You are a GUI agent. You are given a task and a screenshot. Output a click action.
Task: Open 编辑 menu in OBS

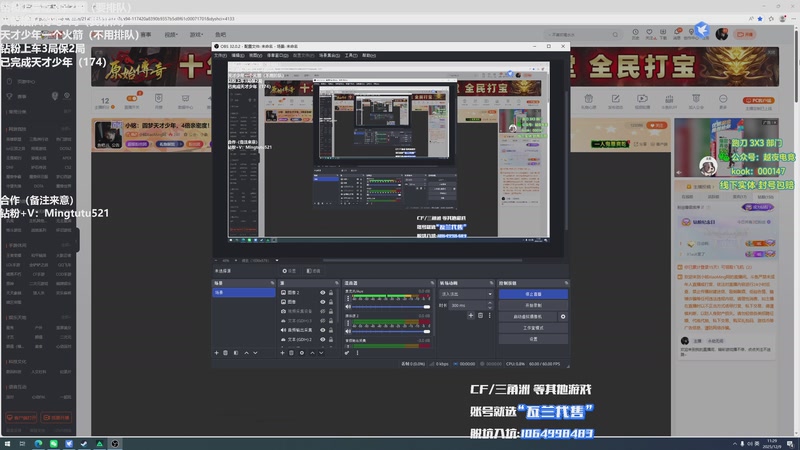click(238, 55)
